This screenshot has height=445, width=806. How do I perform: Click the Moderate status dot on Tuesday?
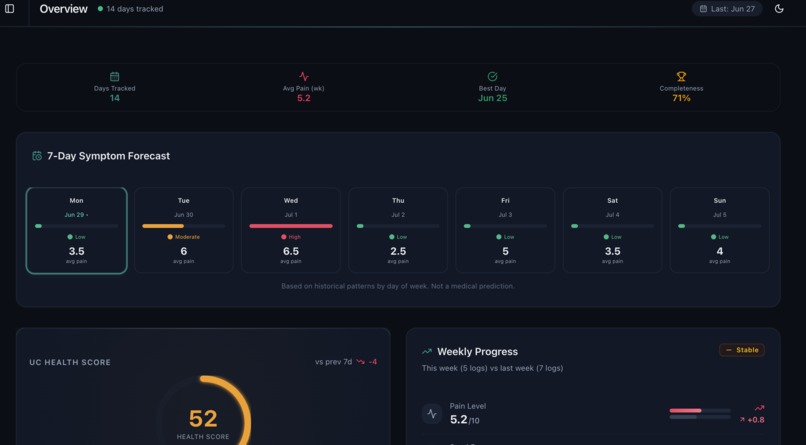pos(170,237)
